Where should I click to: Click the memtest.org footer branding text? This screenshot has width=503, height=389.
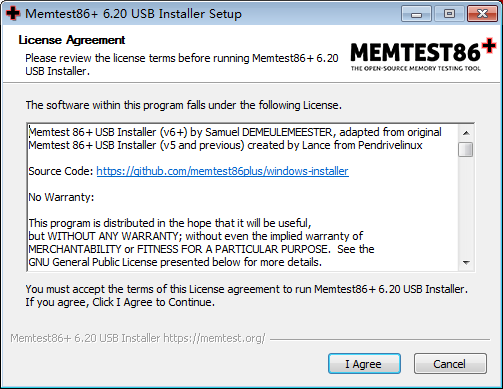tap(138, 338)
